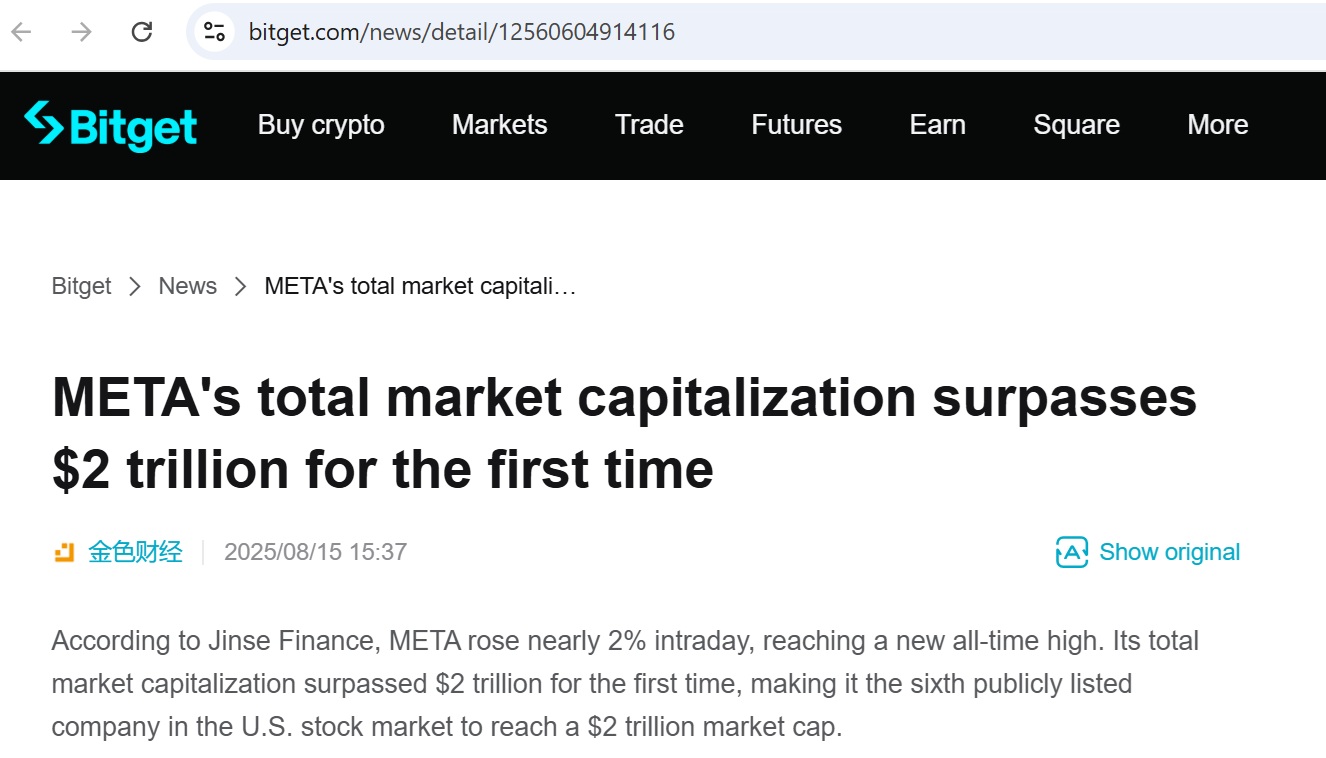Click the META market capitalization headline

point(624,432)
